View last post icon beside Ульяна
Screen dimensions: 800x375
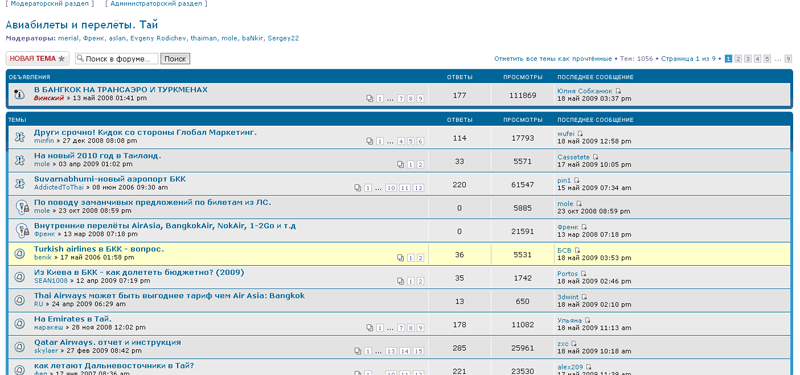[587, 320]
